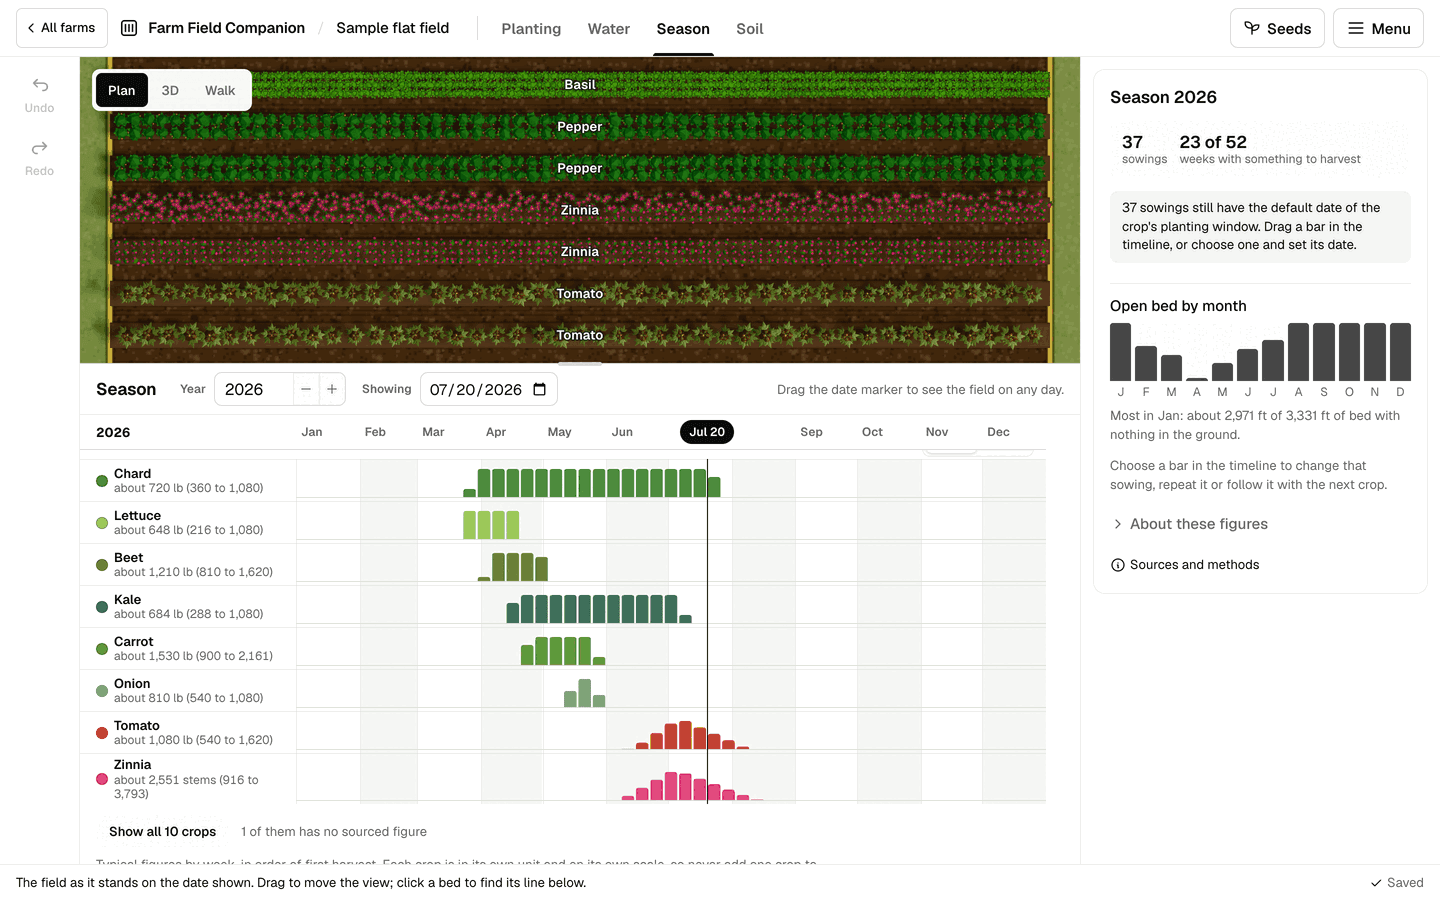Click the Lettuce light green legend dot
Image resolution: width=1440 pixels, height=900 pixels.
pos(102,523)
